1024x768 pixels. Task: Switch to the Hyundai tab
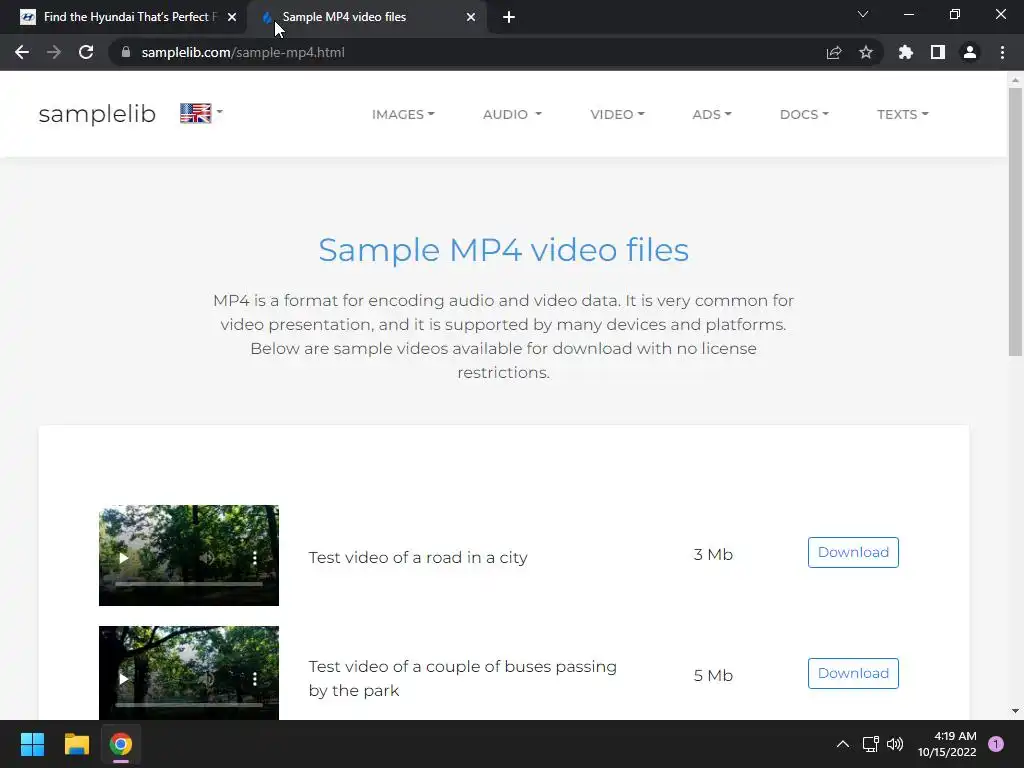(x=128, y=18)
